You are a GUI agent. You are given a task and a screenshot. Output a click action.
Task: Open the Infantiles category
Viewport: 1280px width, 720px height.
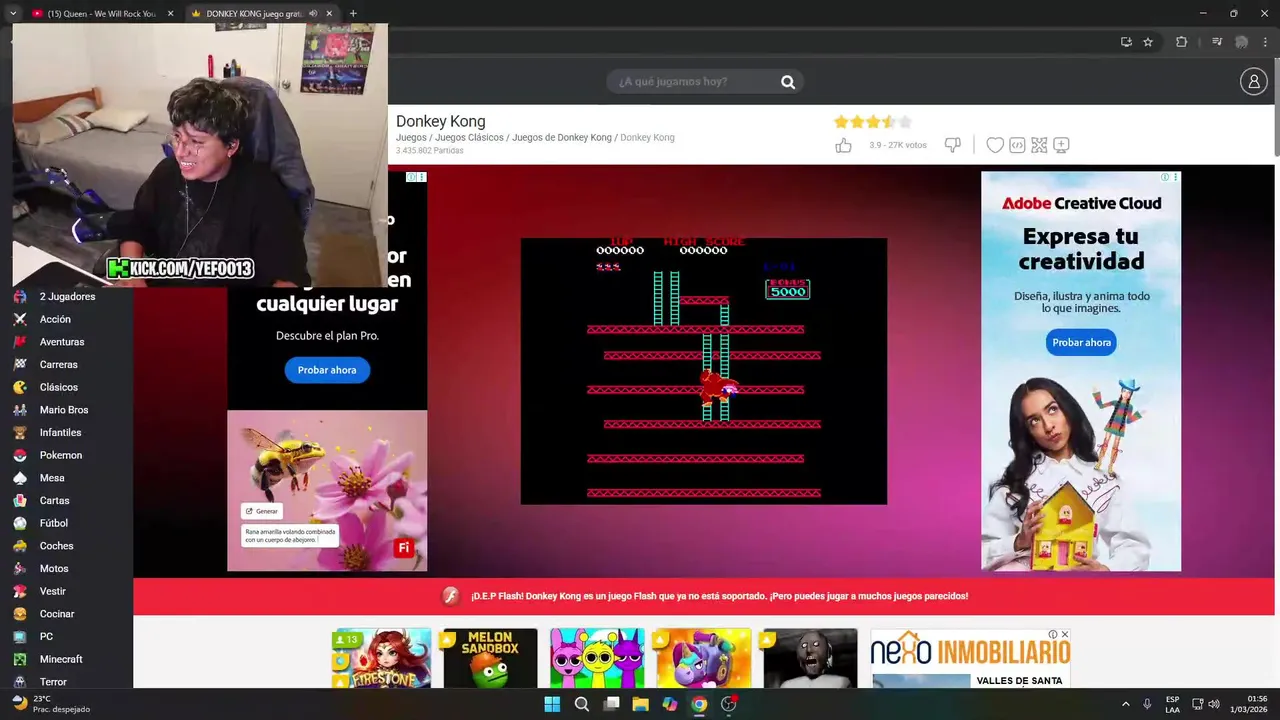(x=60, y=433)
